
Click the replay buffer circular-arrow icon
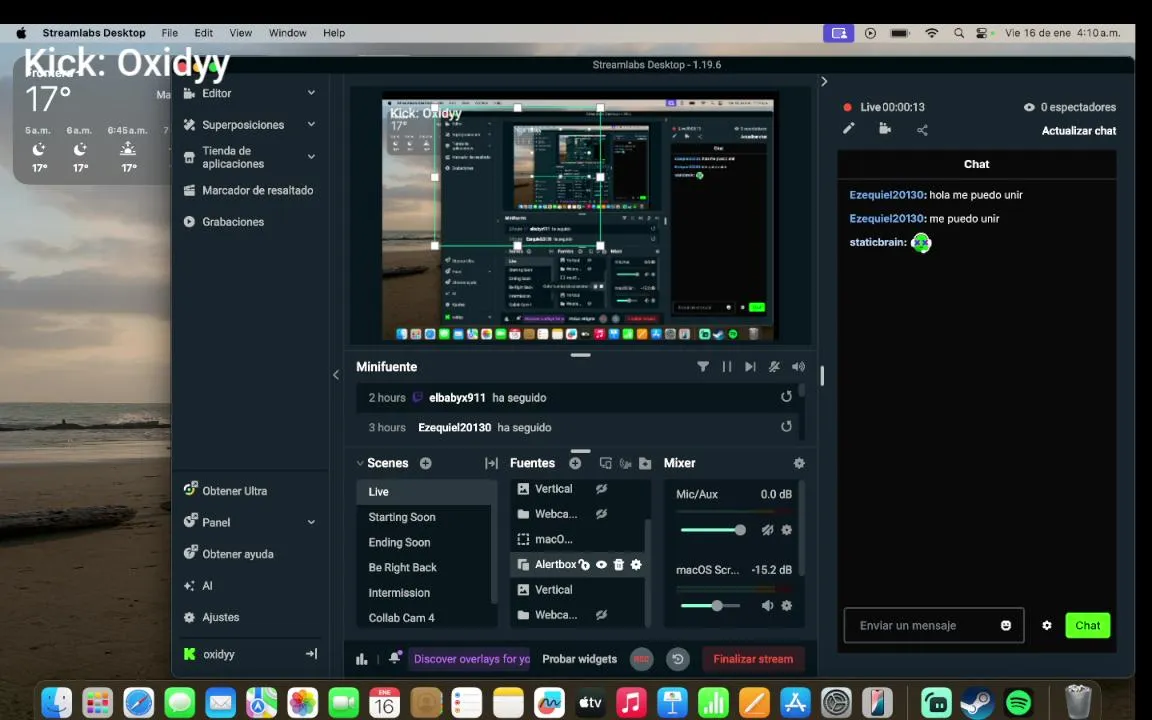click(678, 659)
